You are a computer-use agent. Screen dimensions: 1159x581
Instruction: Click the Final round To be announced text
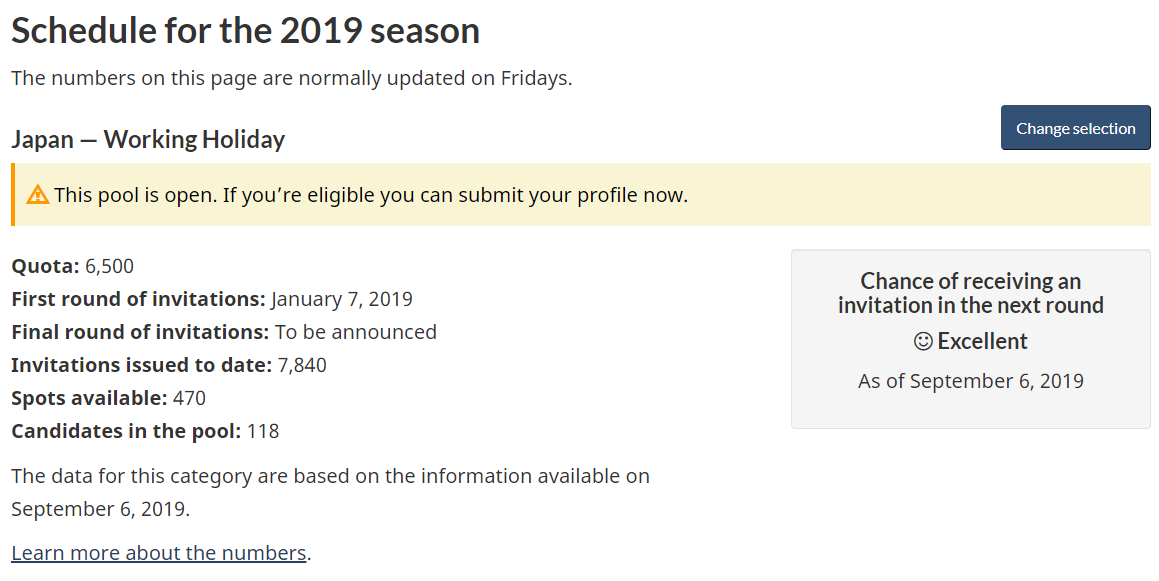coord(356,332)
